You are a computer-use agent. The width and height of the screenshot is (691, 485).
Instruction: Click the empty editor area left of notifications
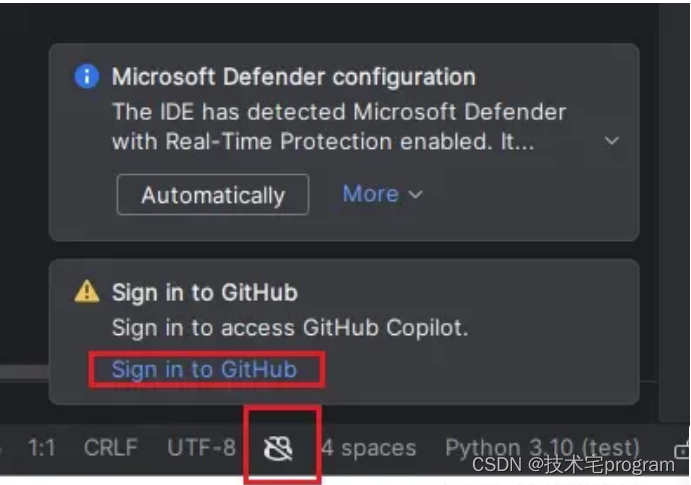click(24, 185)
